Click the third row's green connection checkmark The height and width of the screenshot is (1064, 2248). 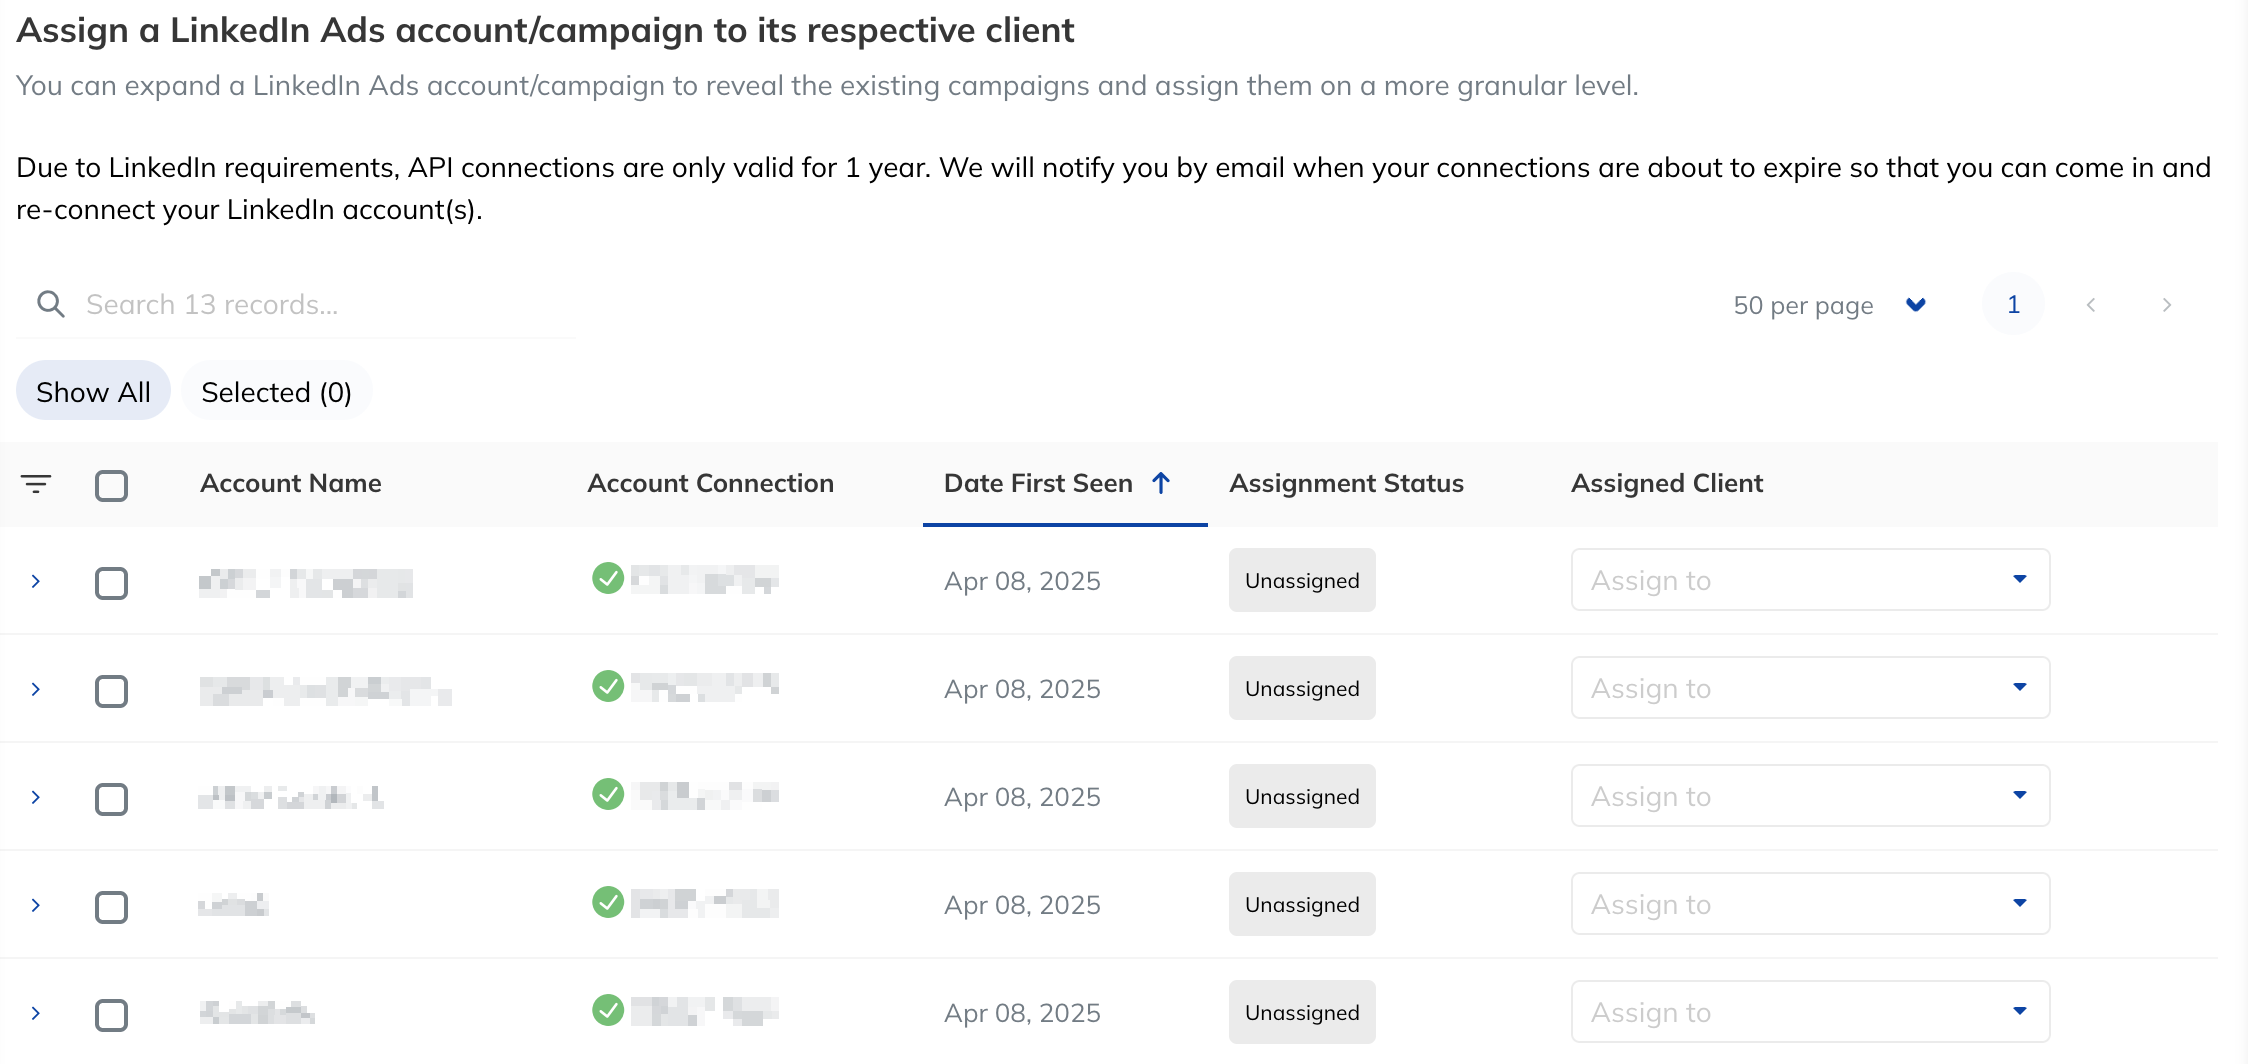click(608, 794)
